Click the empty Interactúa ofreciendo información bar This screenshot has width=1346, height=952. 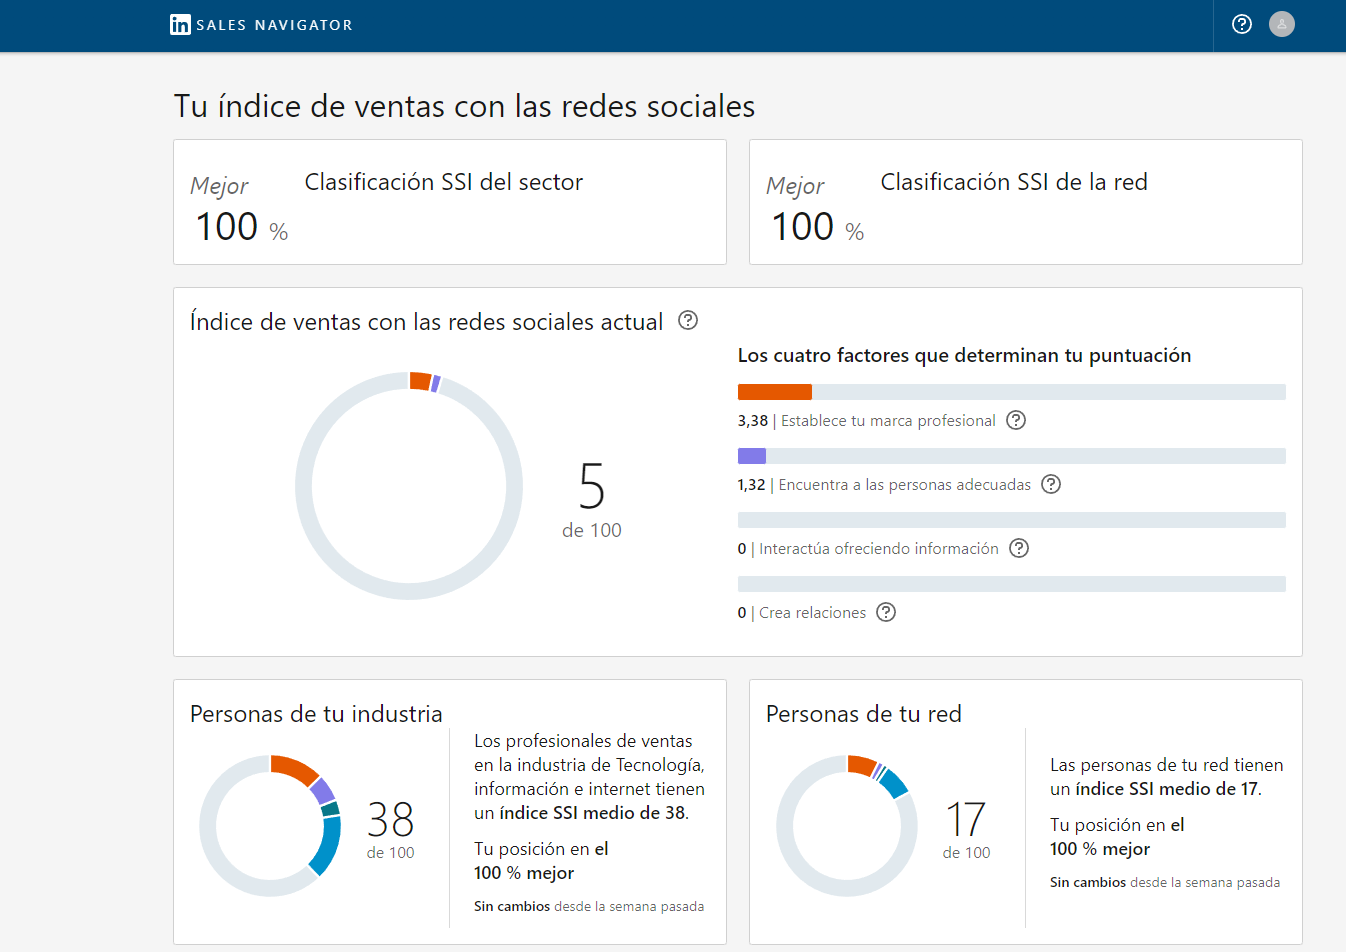click(1012, 520)
